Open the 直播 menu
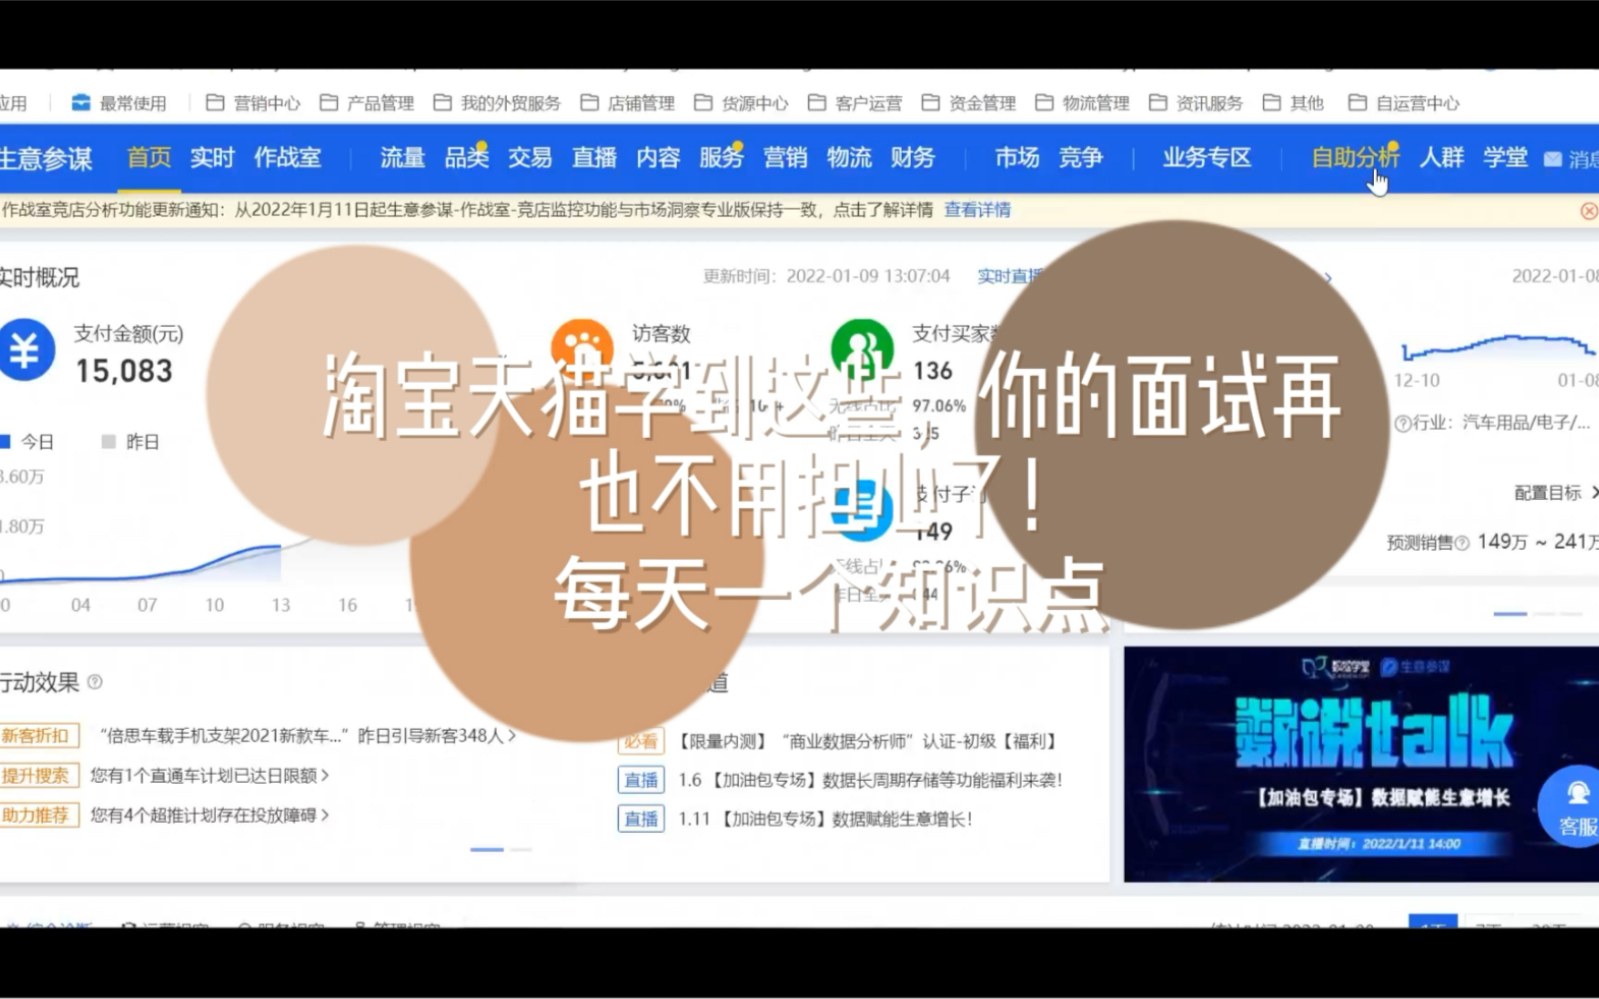This screenshot has width=1599, height=999. tap(594, 158)
